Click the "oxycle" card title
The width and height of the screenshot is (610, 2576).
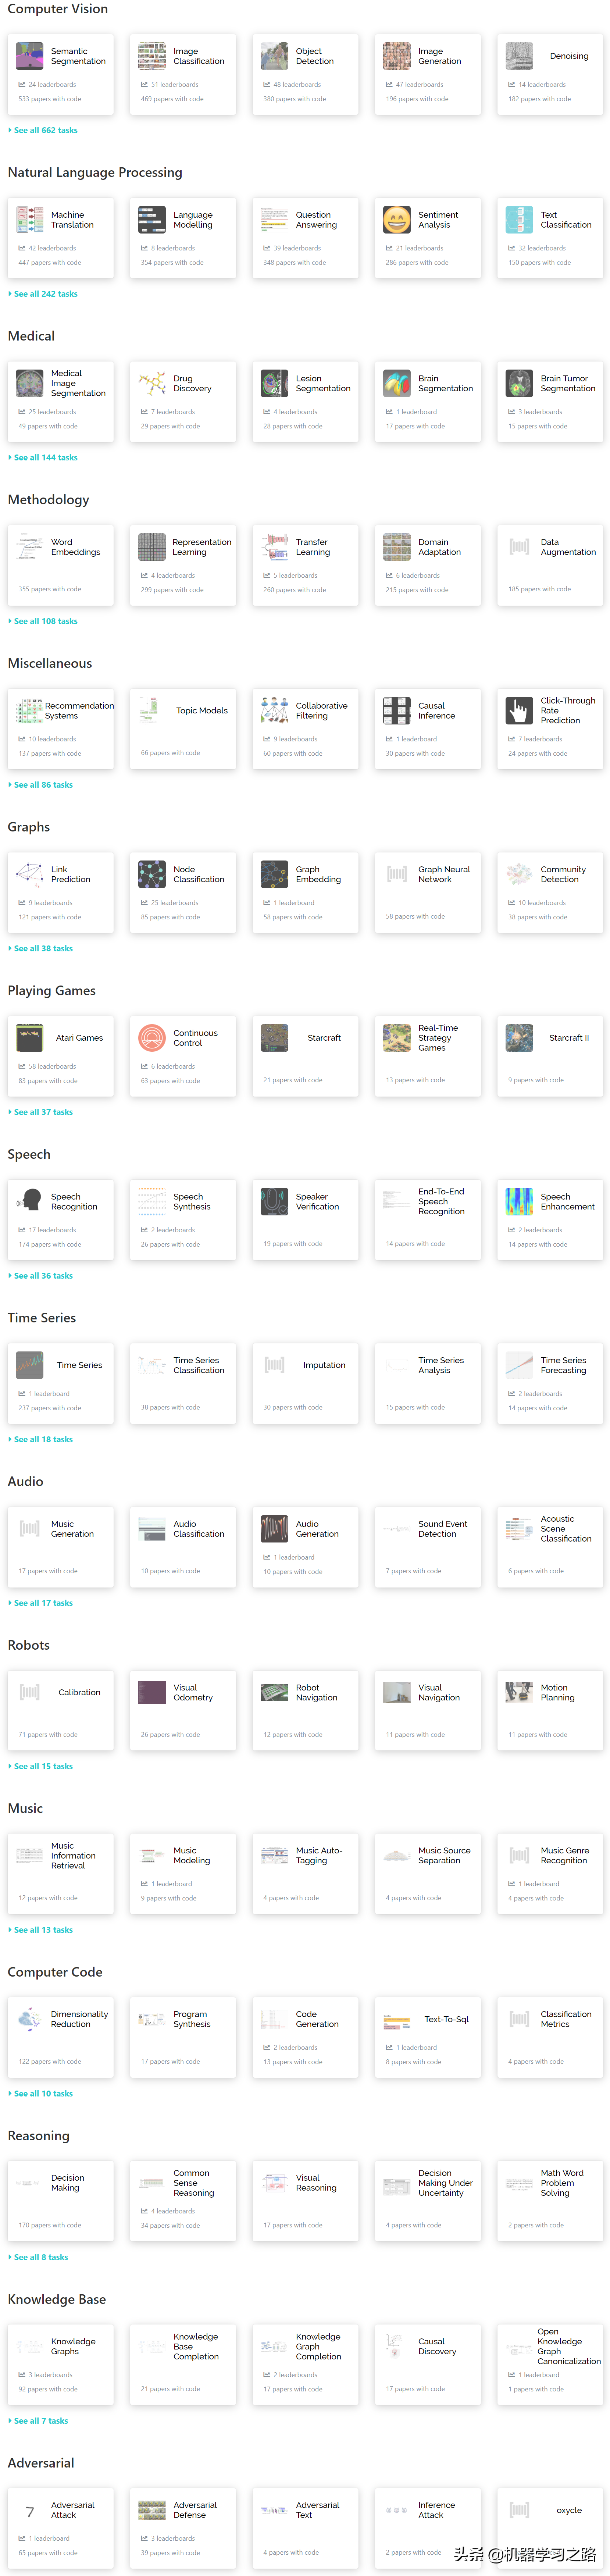tap(569, 2510)
